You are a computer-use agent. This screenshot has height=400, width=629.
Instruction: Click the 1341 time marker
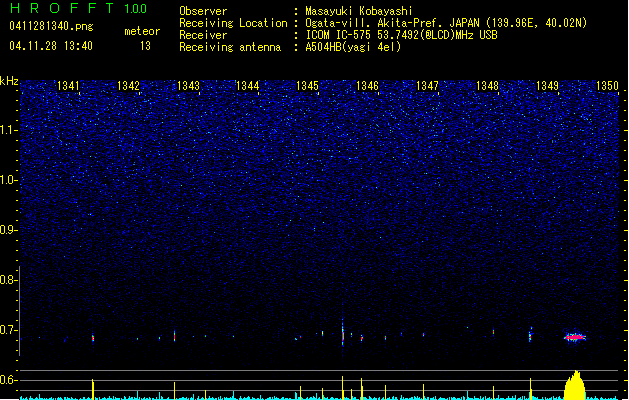click(x=68, y=85)
